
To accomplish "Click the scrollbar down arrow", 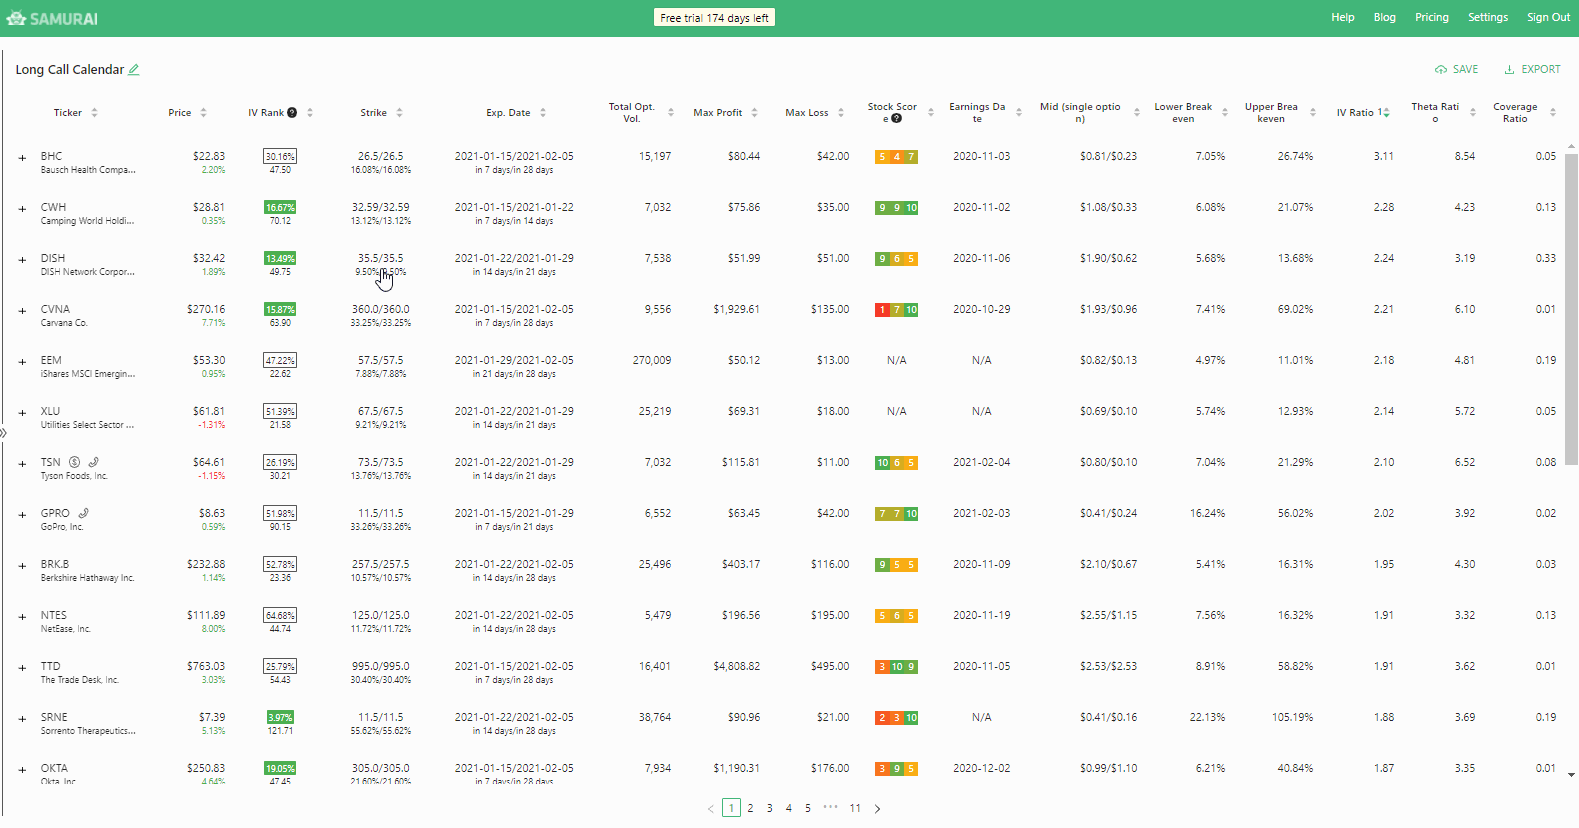I will pos(1571,775).
